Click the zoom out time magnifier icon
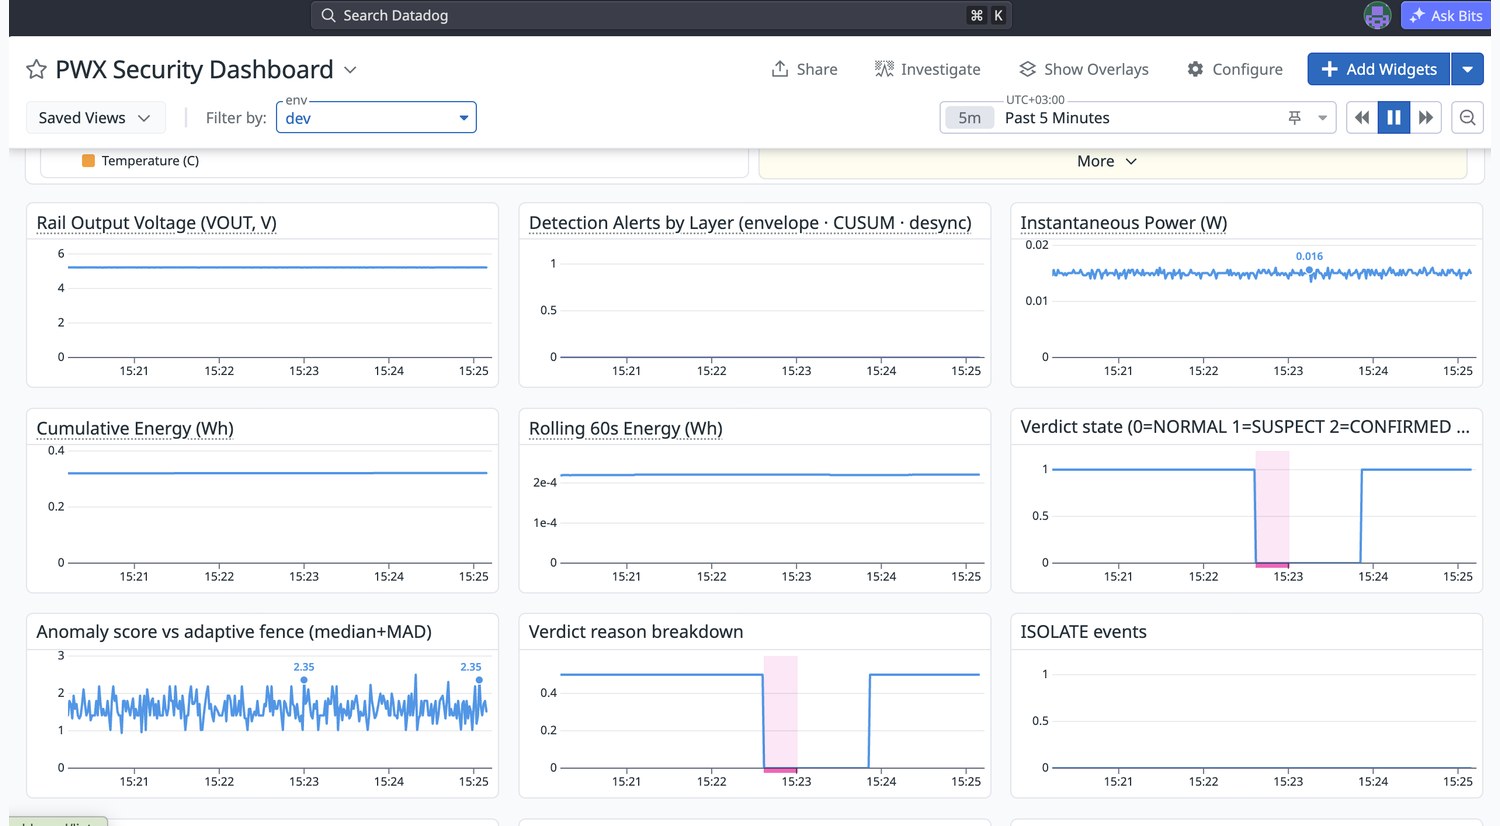The width and height of the screenshot is (1500, 826). [x=1467, y=118]
